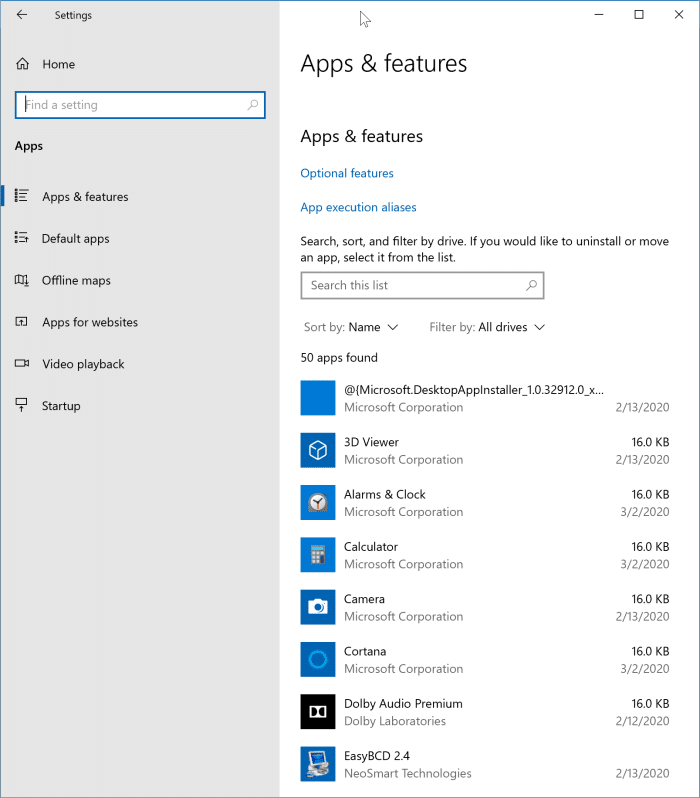Click the Startup sidebar icon
This screenshot has width=700, height=798.
[x=21, y=405]
